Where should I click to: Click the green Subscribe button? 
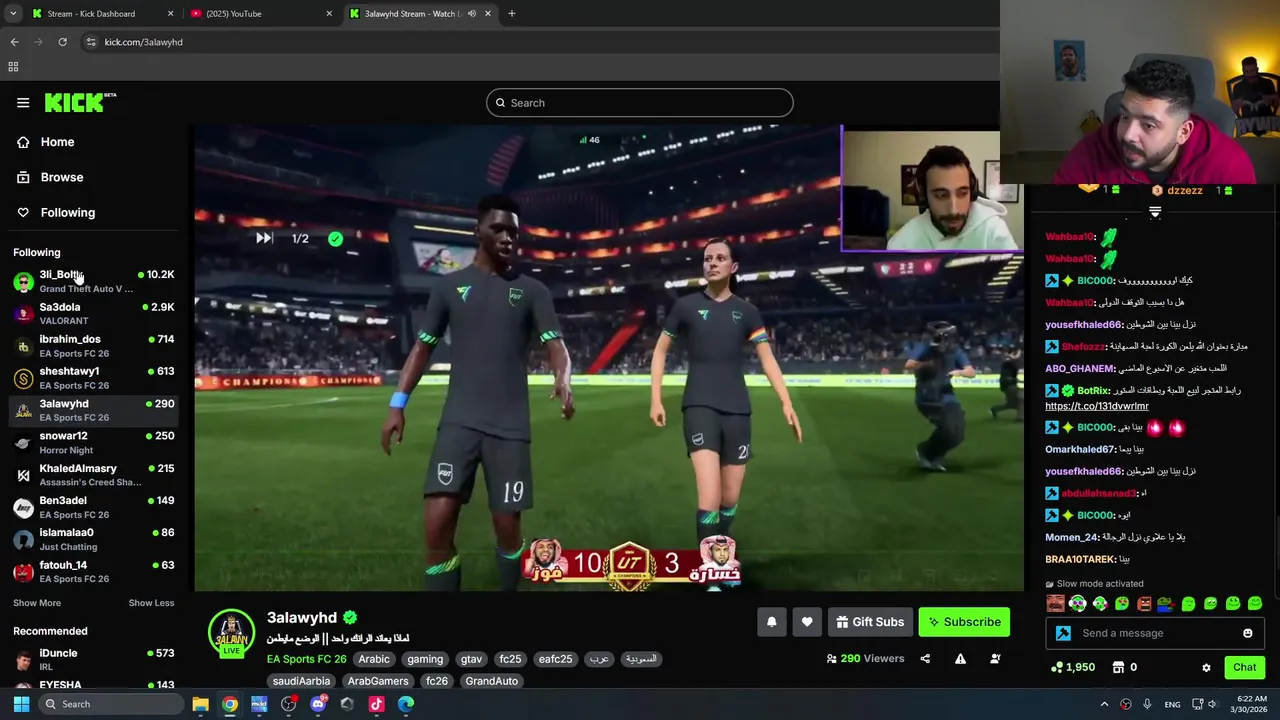(x=964, y=622)
